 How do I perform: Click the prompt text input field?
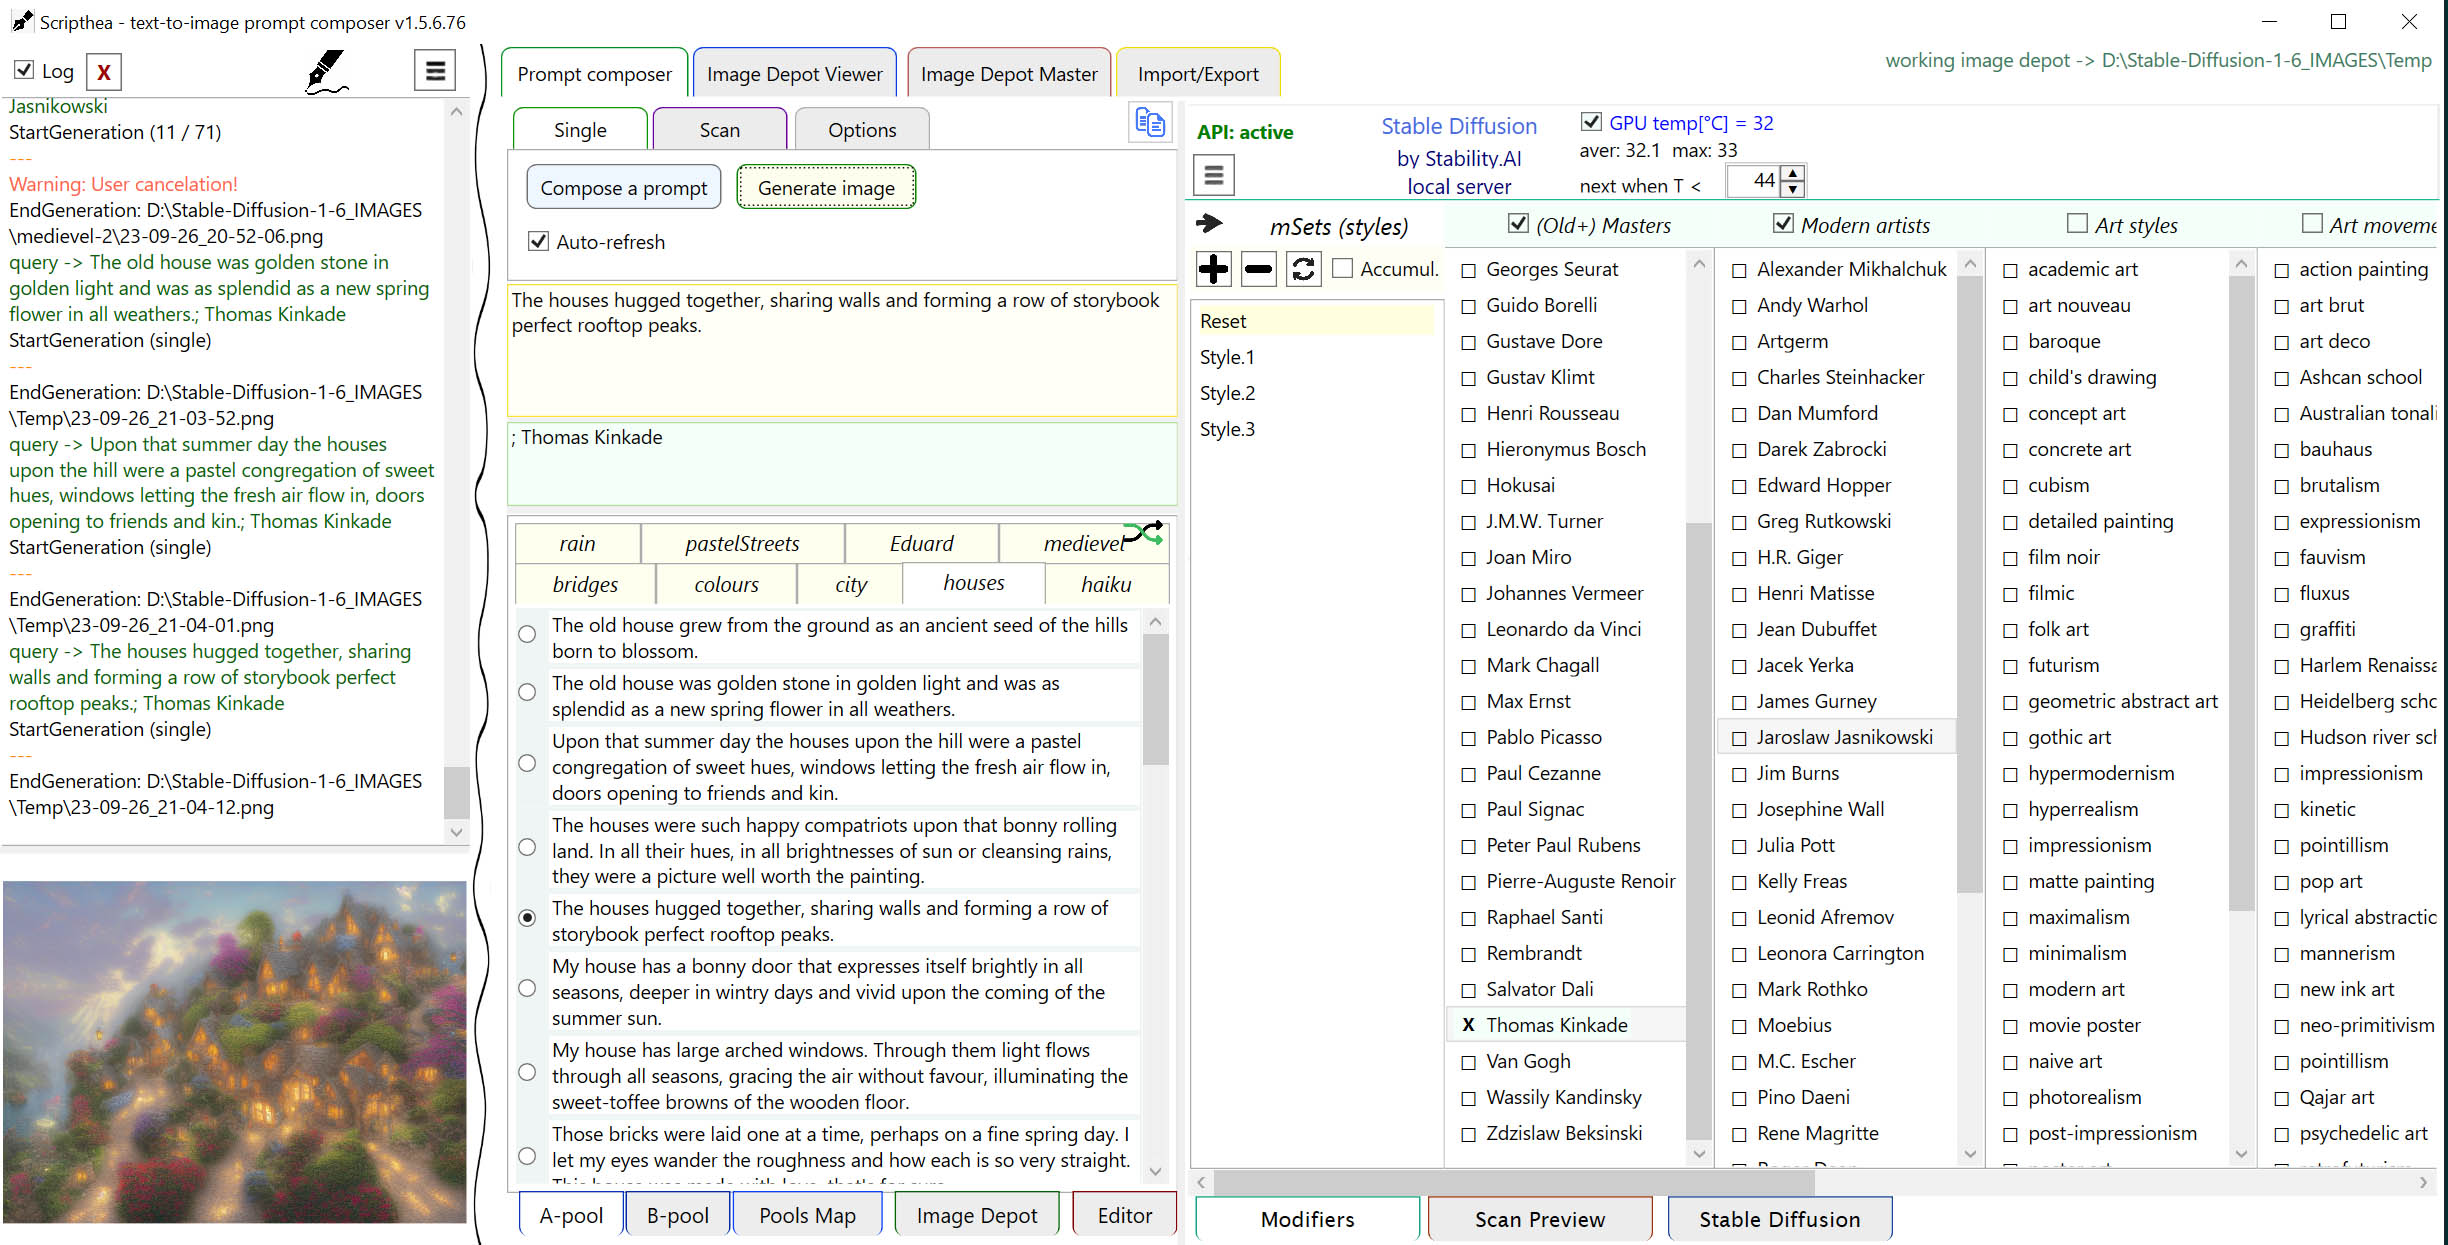(x=842, y=351)
